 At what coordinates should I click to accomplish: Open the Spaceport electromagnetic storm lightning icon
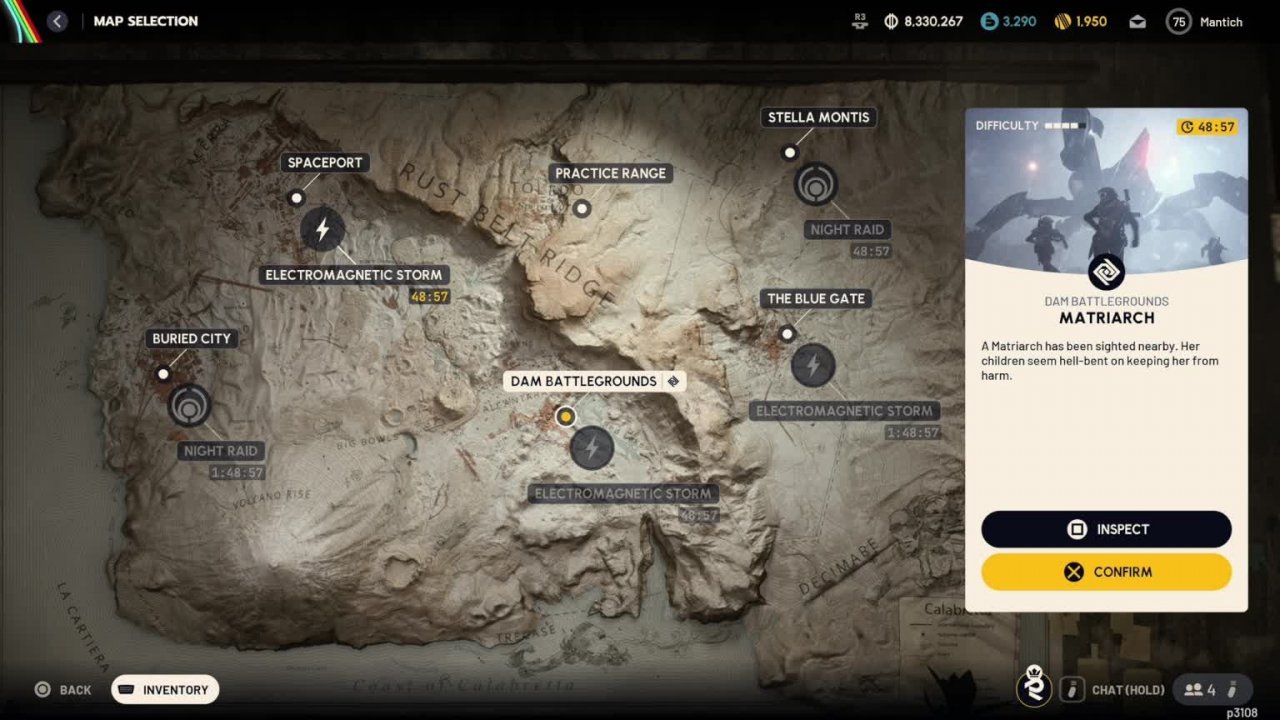coord(322,230)
